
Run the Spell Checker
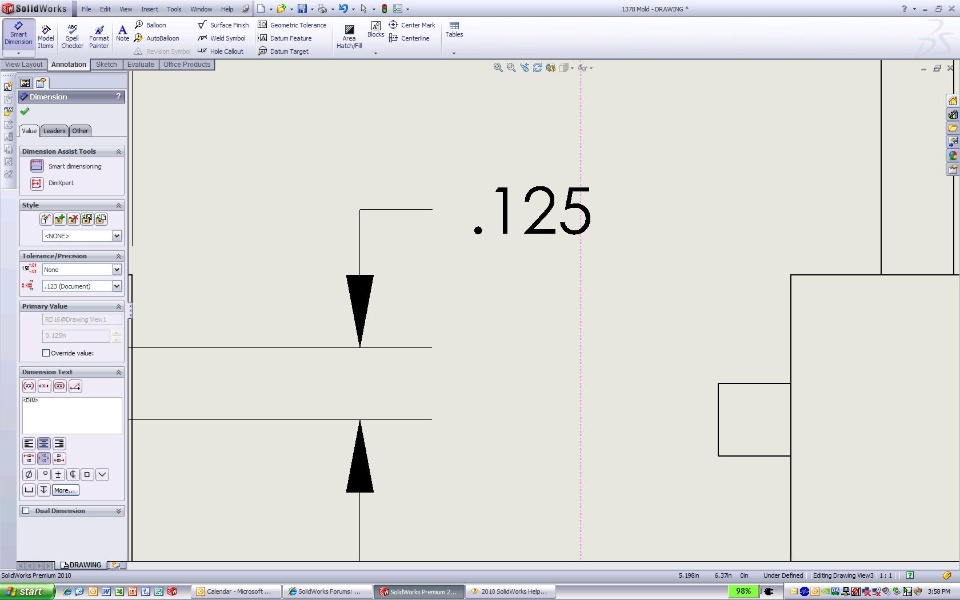(72, 37)
